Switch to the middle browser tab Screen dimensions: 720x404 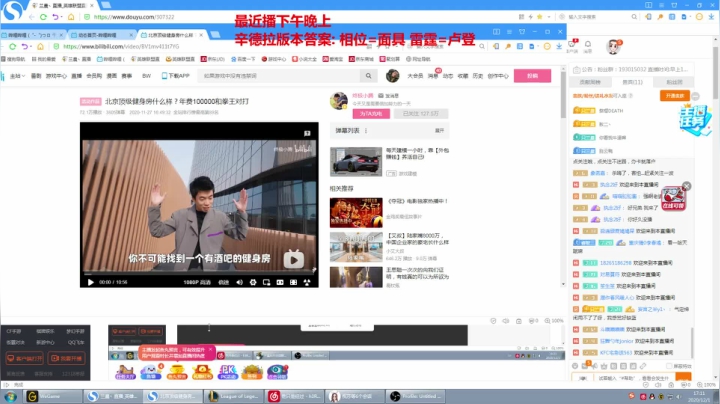click(101, 35)
